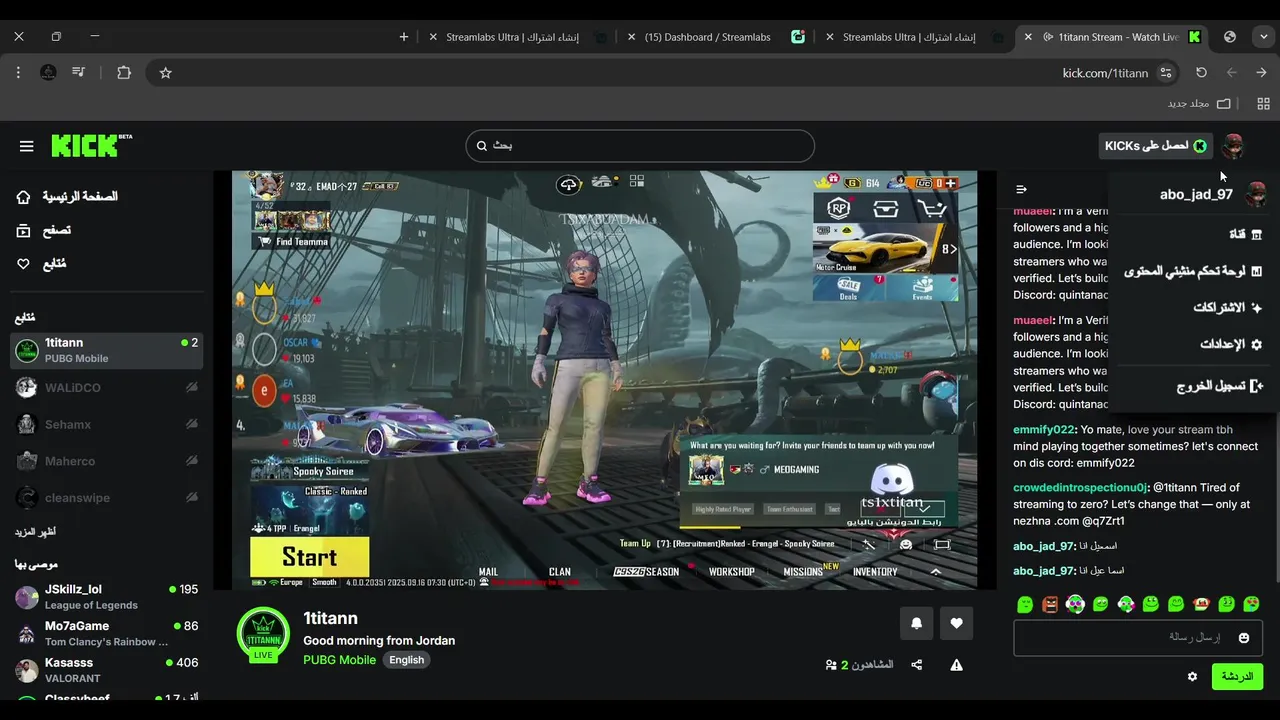The height and width of the screenshot is (720, 1280).
Task: Open JSkillz_lol recommended channel
Action: 106,597
